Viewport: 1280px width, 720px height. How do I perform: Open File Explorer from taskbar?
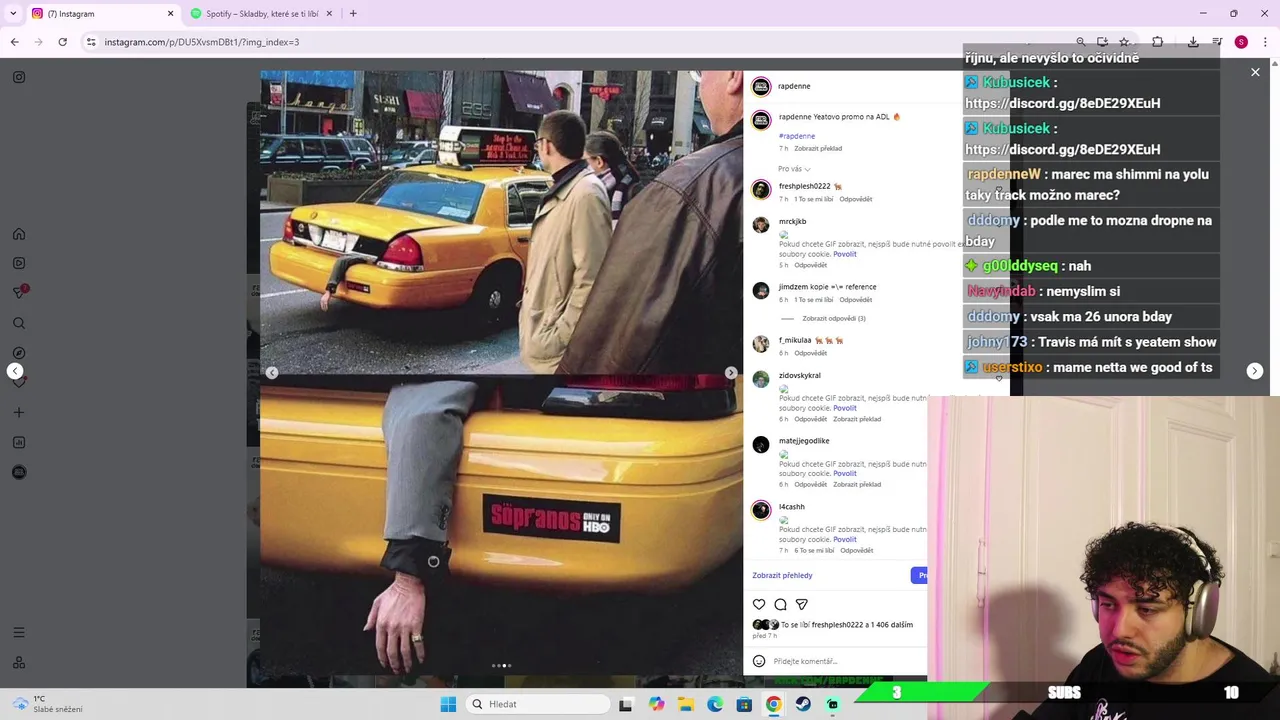(686, 704)
